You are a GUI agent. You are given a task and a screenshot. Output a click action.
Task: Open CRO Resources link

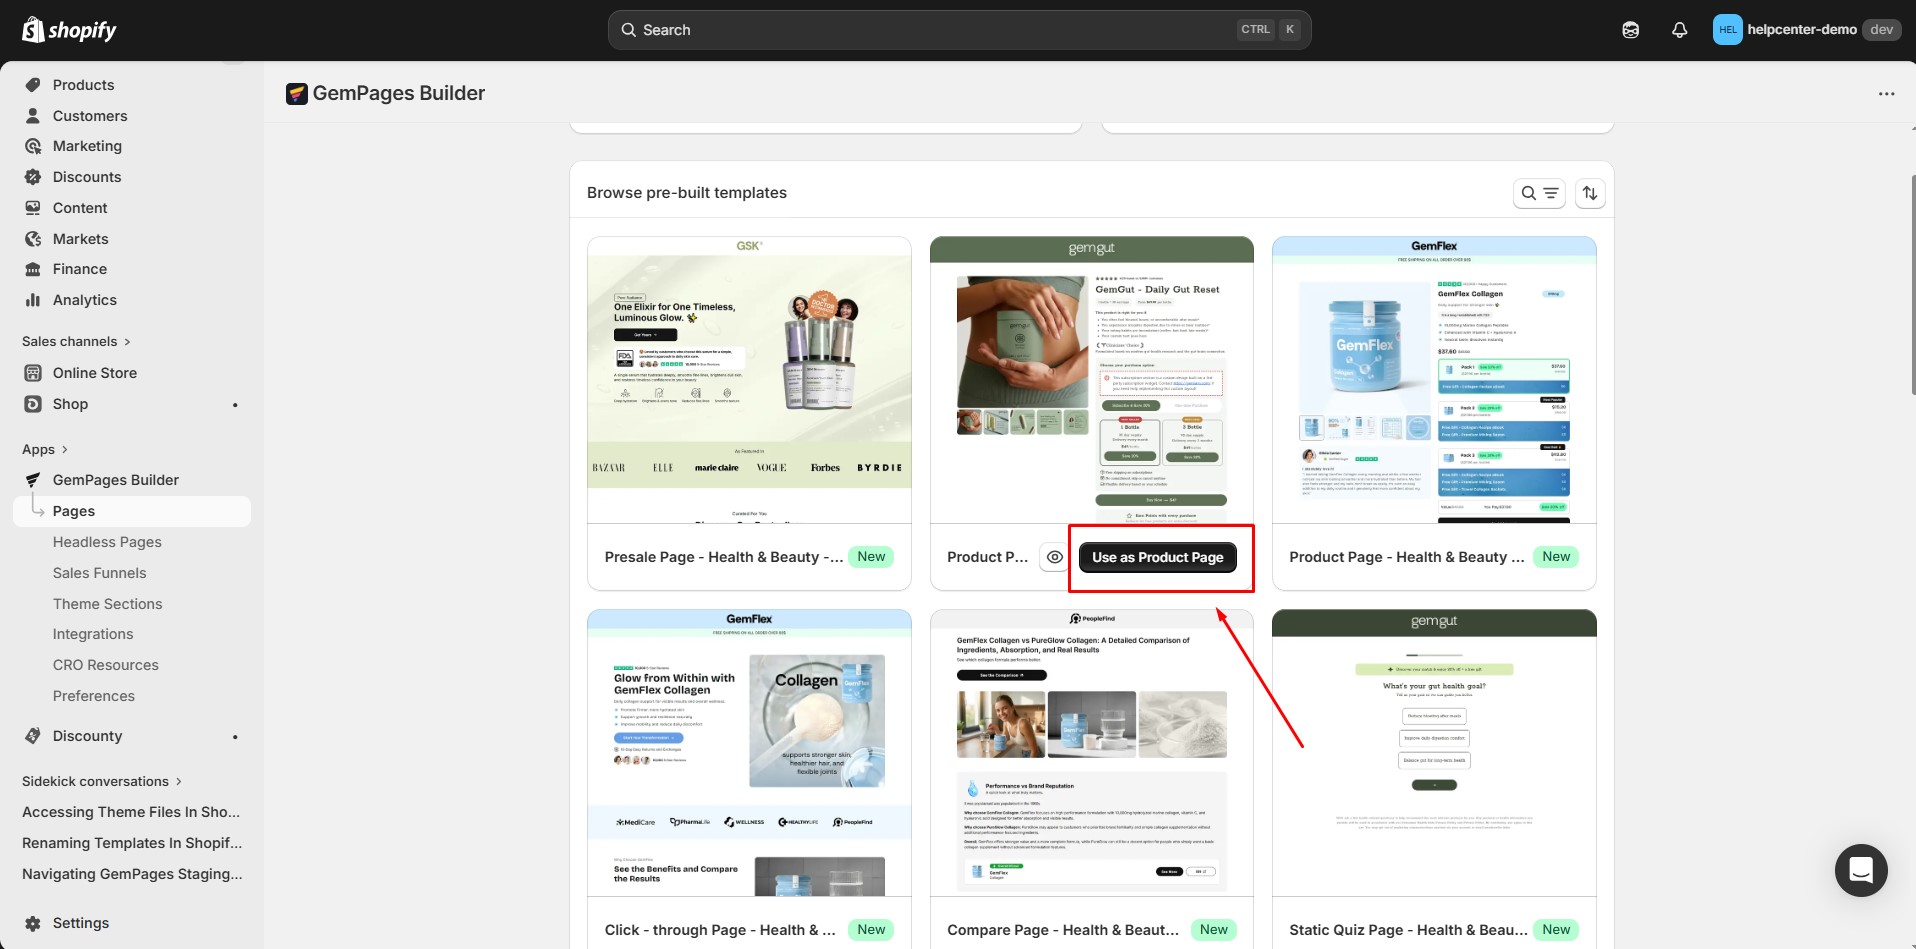pyautogui.click(x=105, y=664)
